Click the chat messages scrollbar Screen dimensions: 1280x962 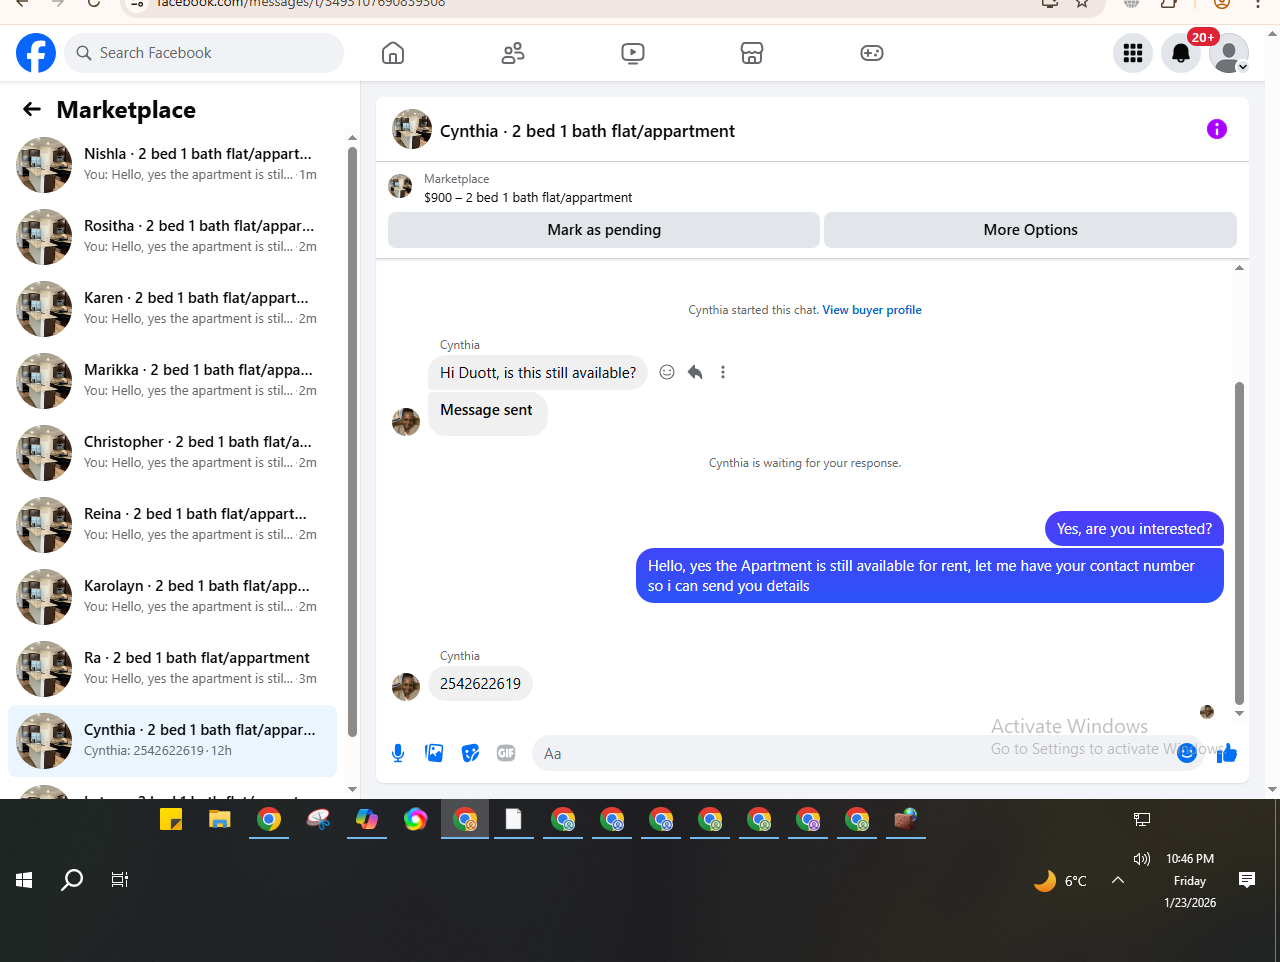point(1239,543)
